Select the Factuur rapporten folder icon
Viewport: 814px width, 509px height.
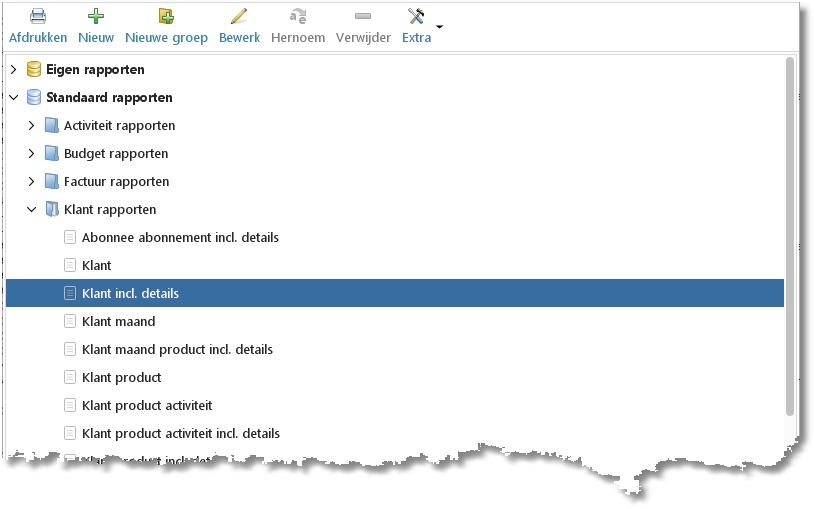click(x=51, y=181)
